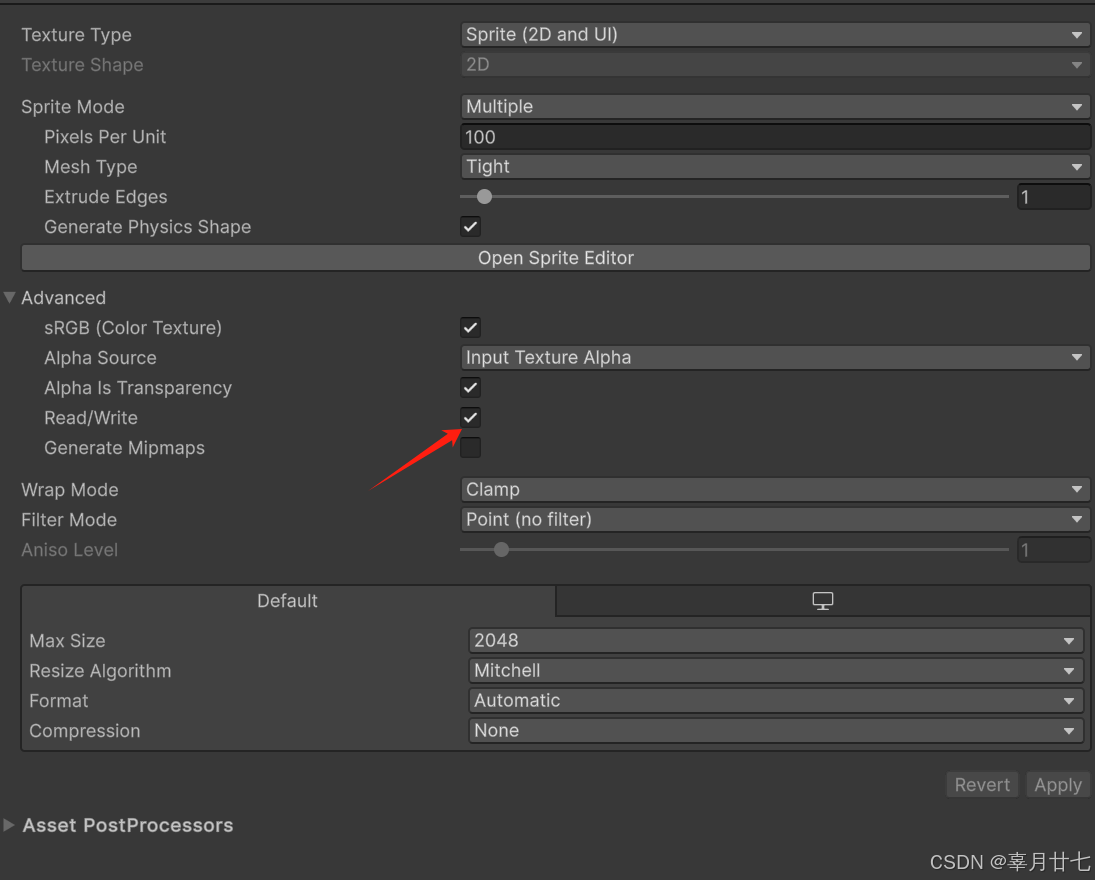The width and height of the screenshot is (1095, 880).
Task: Collapse the Advanced foldout triangle
Action: coord(9,297)
